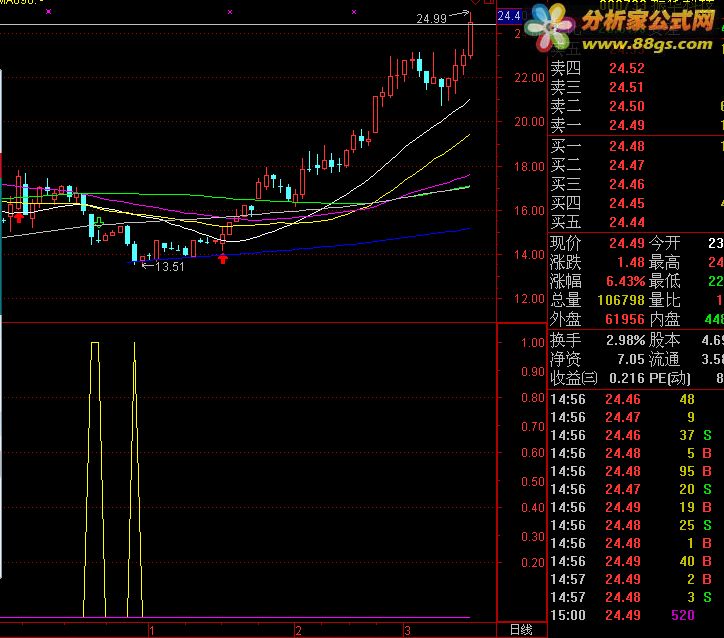Select the 买二 24.47 bid row
724x638 pixels.
[x=637, y=165]
